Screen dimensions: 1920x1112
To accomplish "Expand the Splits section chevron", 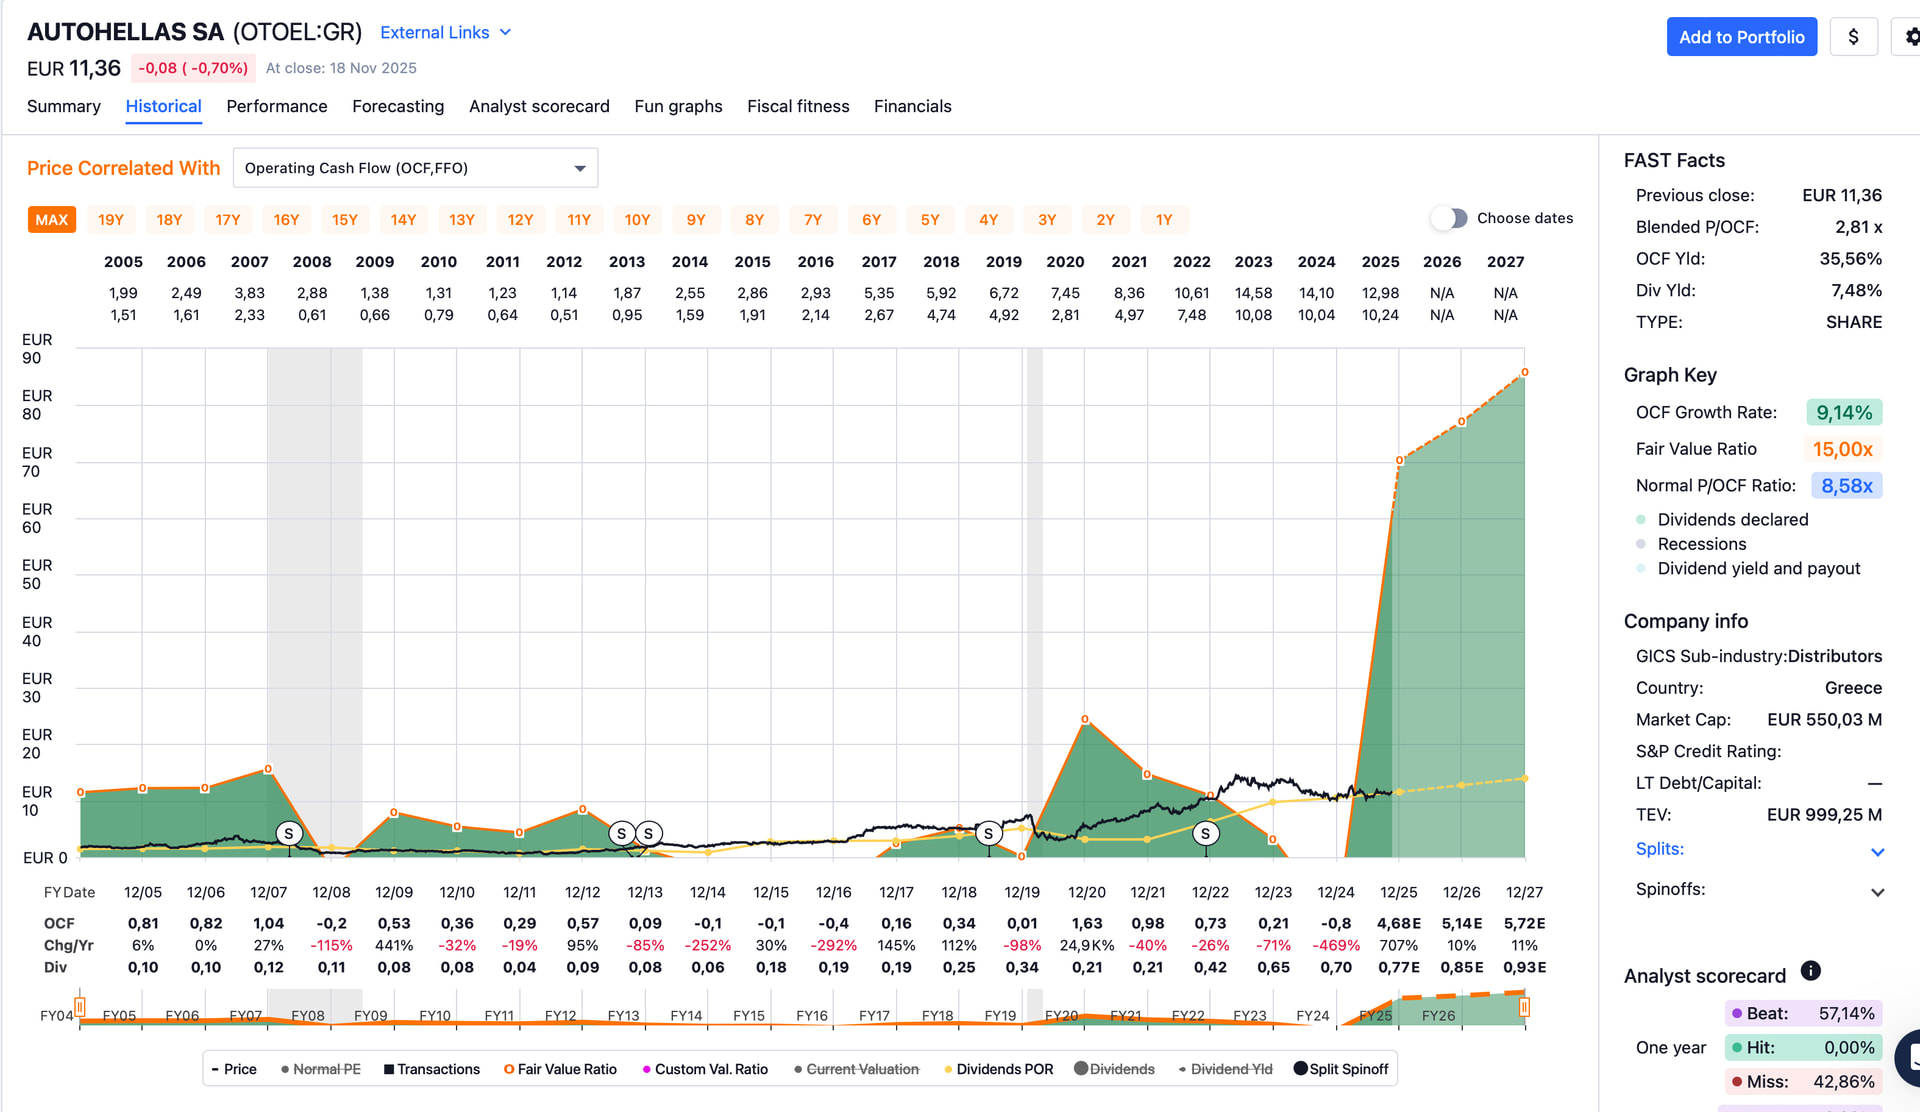I will 1877,852.
